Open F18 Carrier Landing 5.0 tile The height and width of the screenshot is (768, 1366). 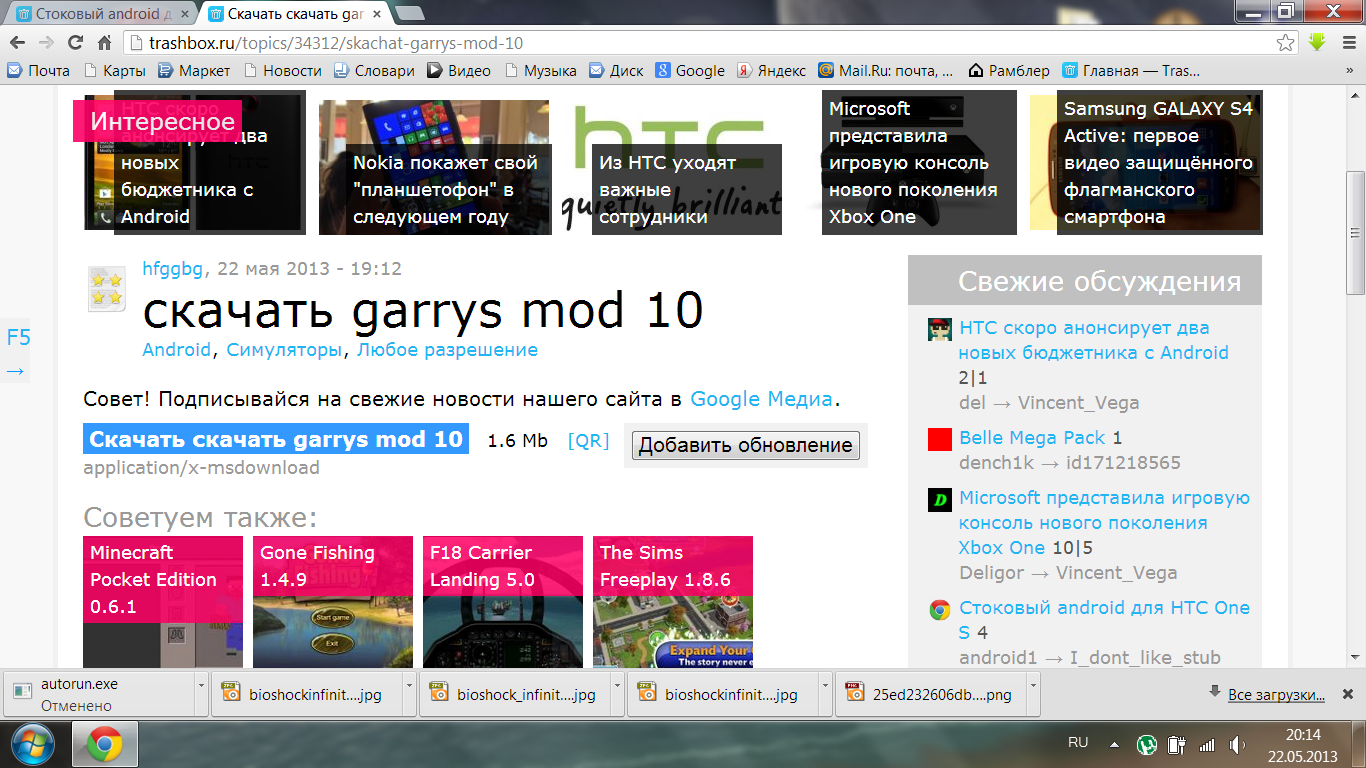coord(503,601)
